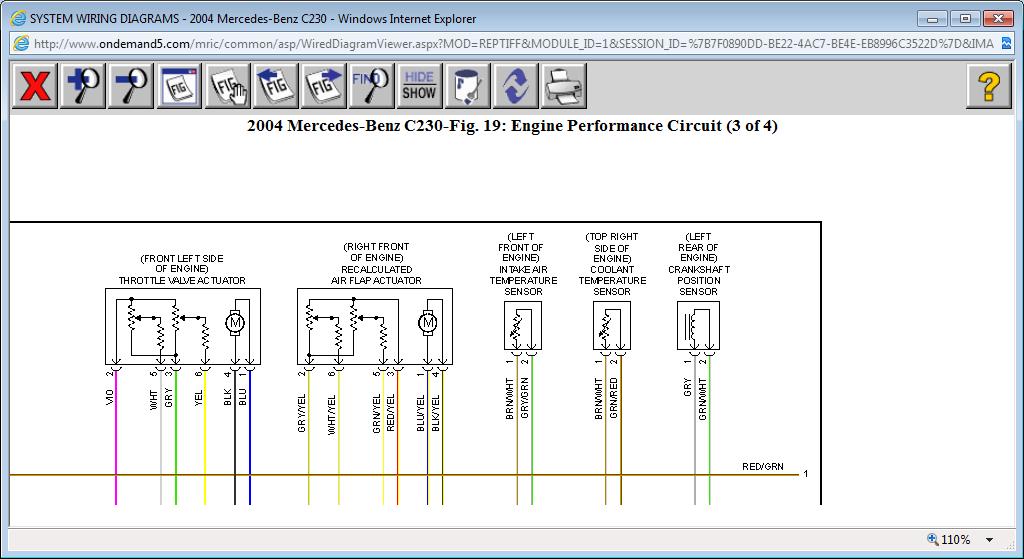Click the blue refresh arrows icon

tap(516, 87)
